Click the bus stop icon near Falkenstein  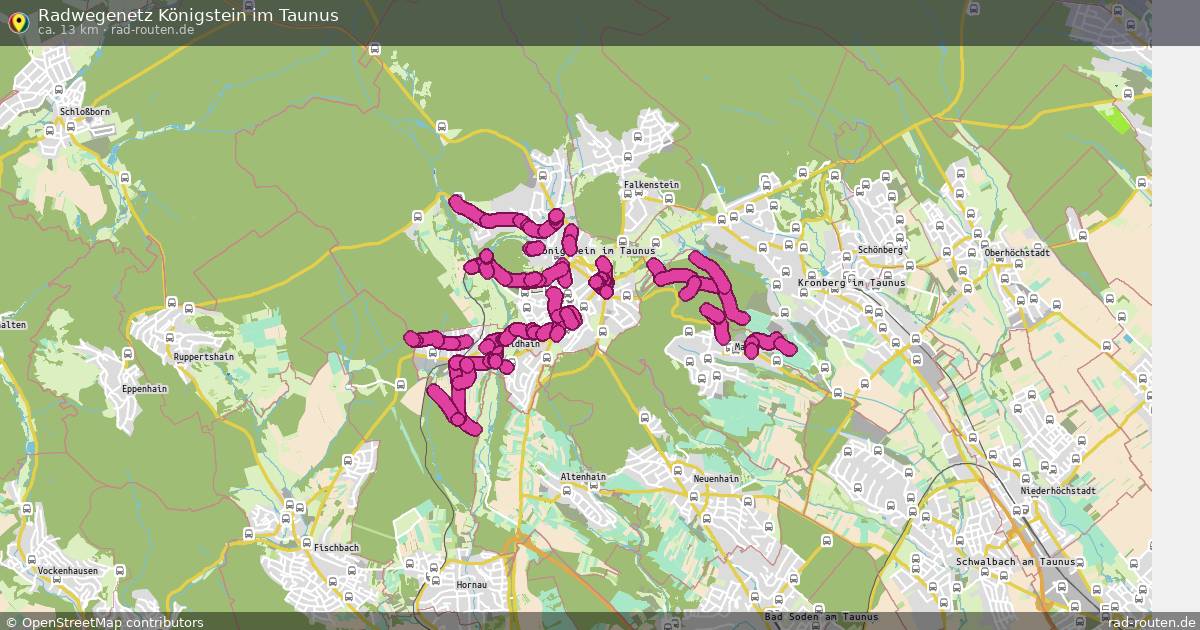pyautogui.click(x=628, y=194)
